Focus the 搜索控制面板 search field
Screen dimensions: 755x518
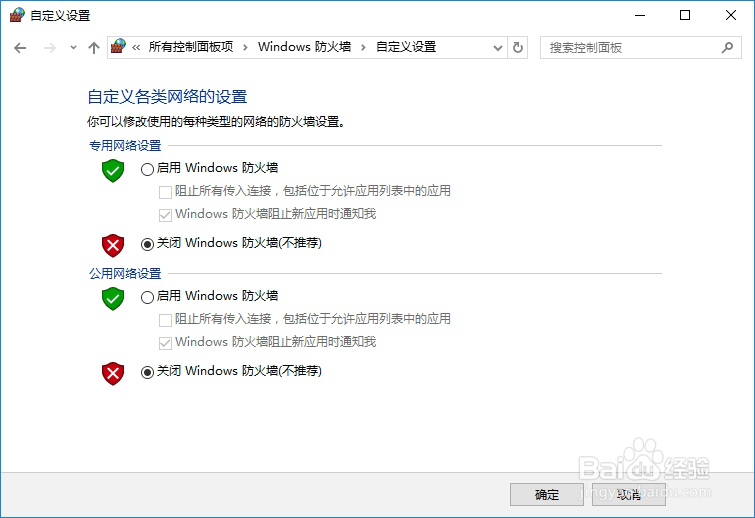640,48
